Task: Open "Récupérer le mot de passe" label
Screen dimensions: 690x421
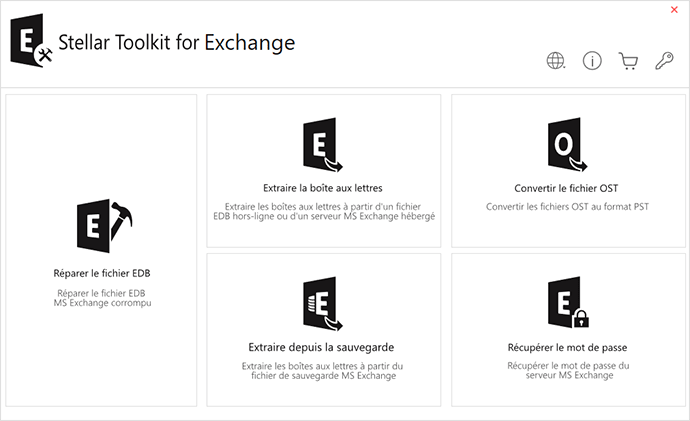Action: 567,347
